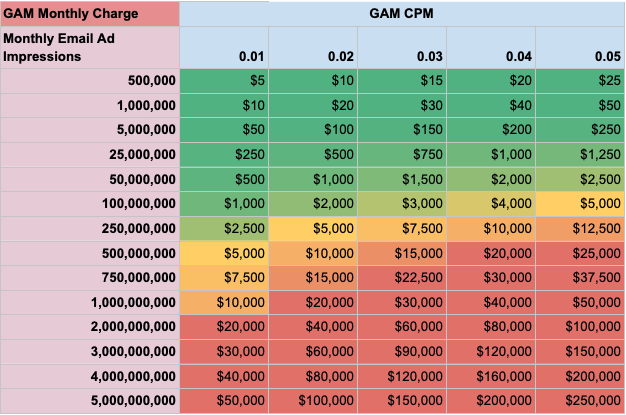Select the 500,000 impressions row label

[x=90, y=81]
